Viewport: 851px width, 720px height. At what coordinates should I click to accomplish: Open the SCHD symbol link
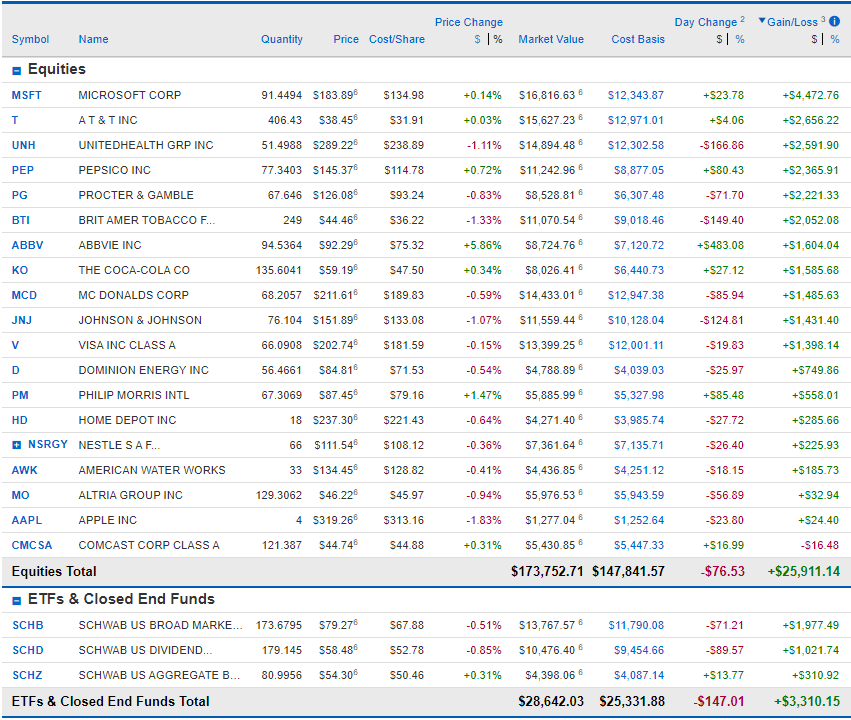pos(28,650)
